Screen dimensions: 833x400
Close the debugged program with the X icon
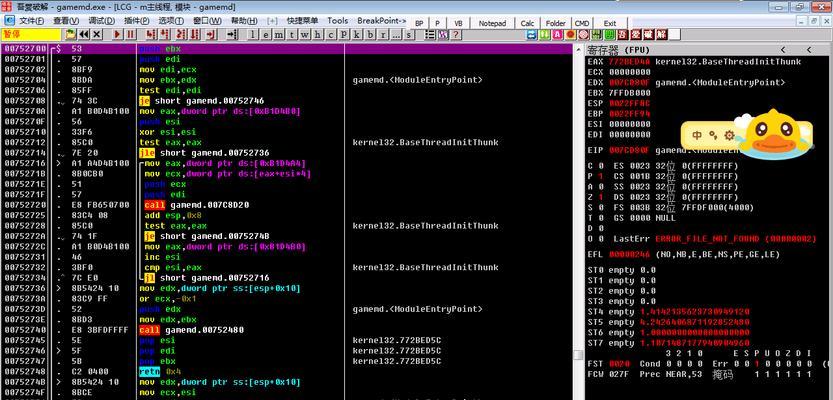[x=97, y=35]
